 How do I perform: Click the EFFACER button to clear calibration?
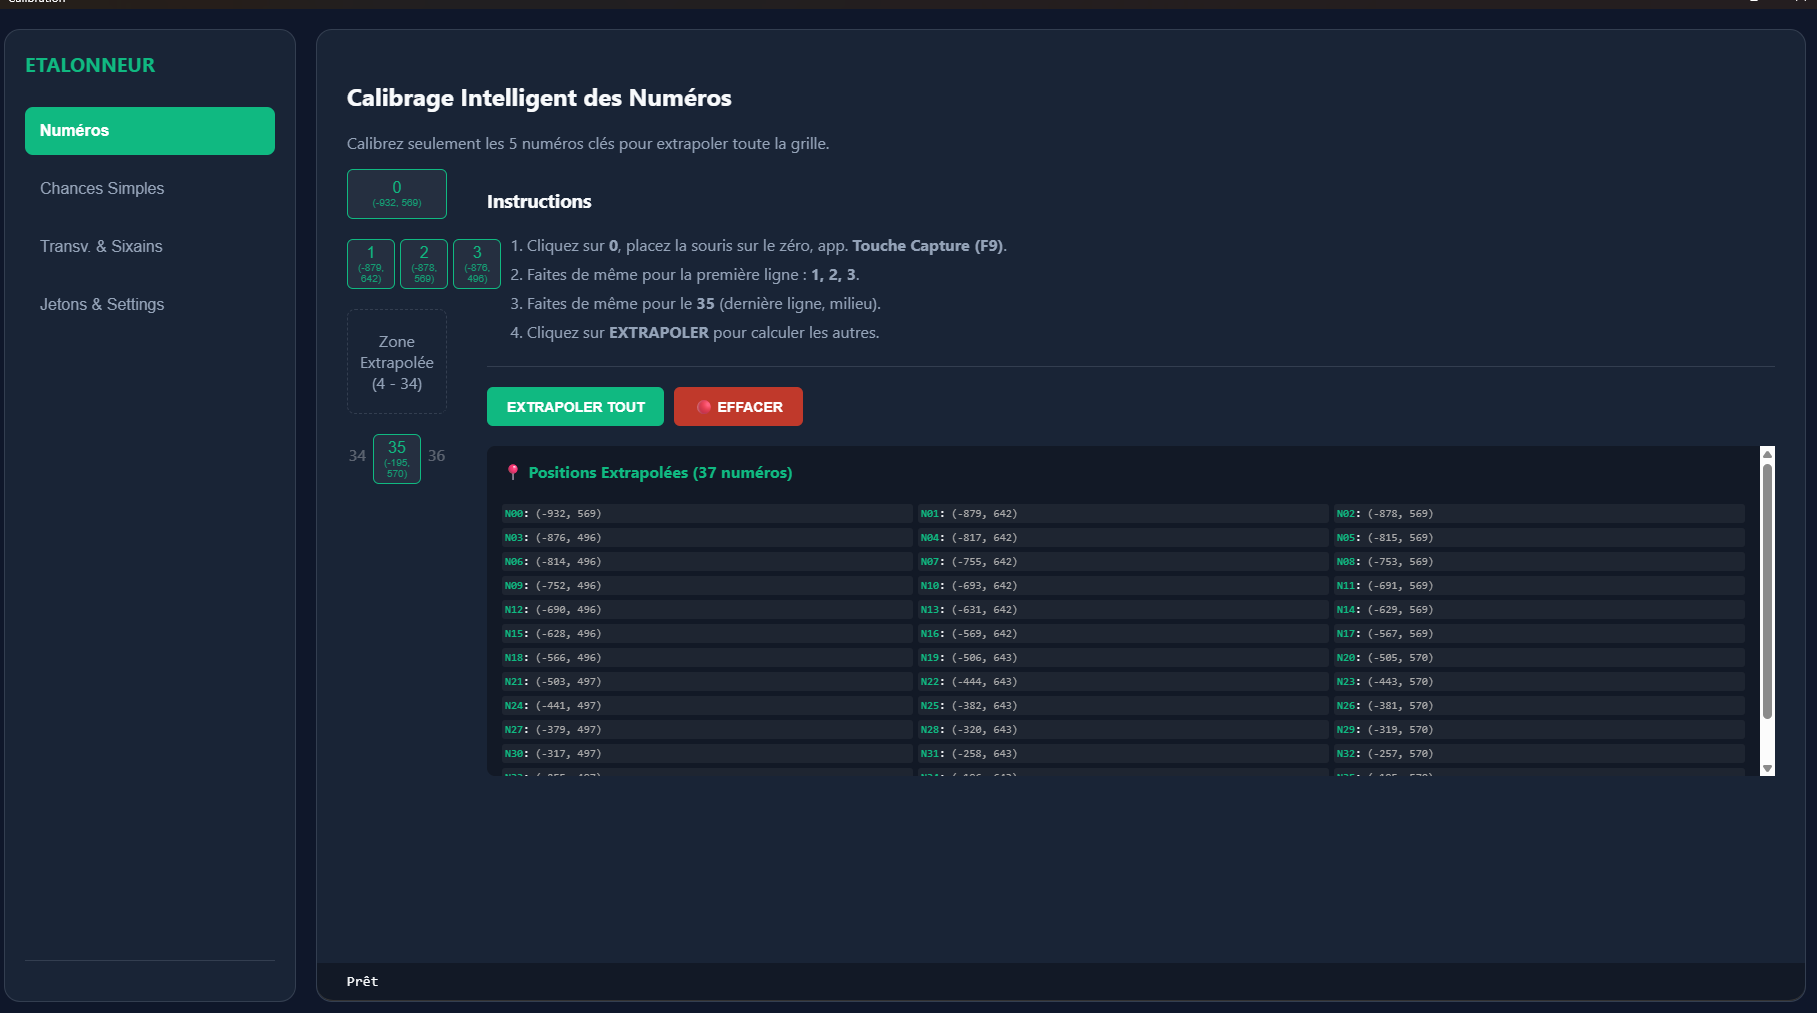click(x=738, y=406)
